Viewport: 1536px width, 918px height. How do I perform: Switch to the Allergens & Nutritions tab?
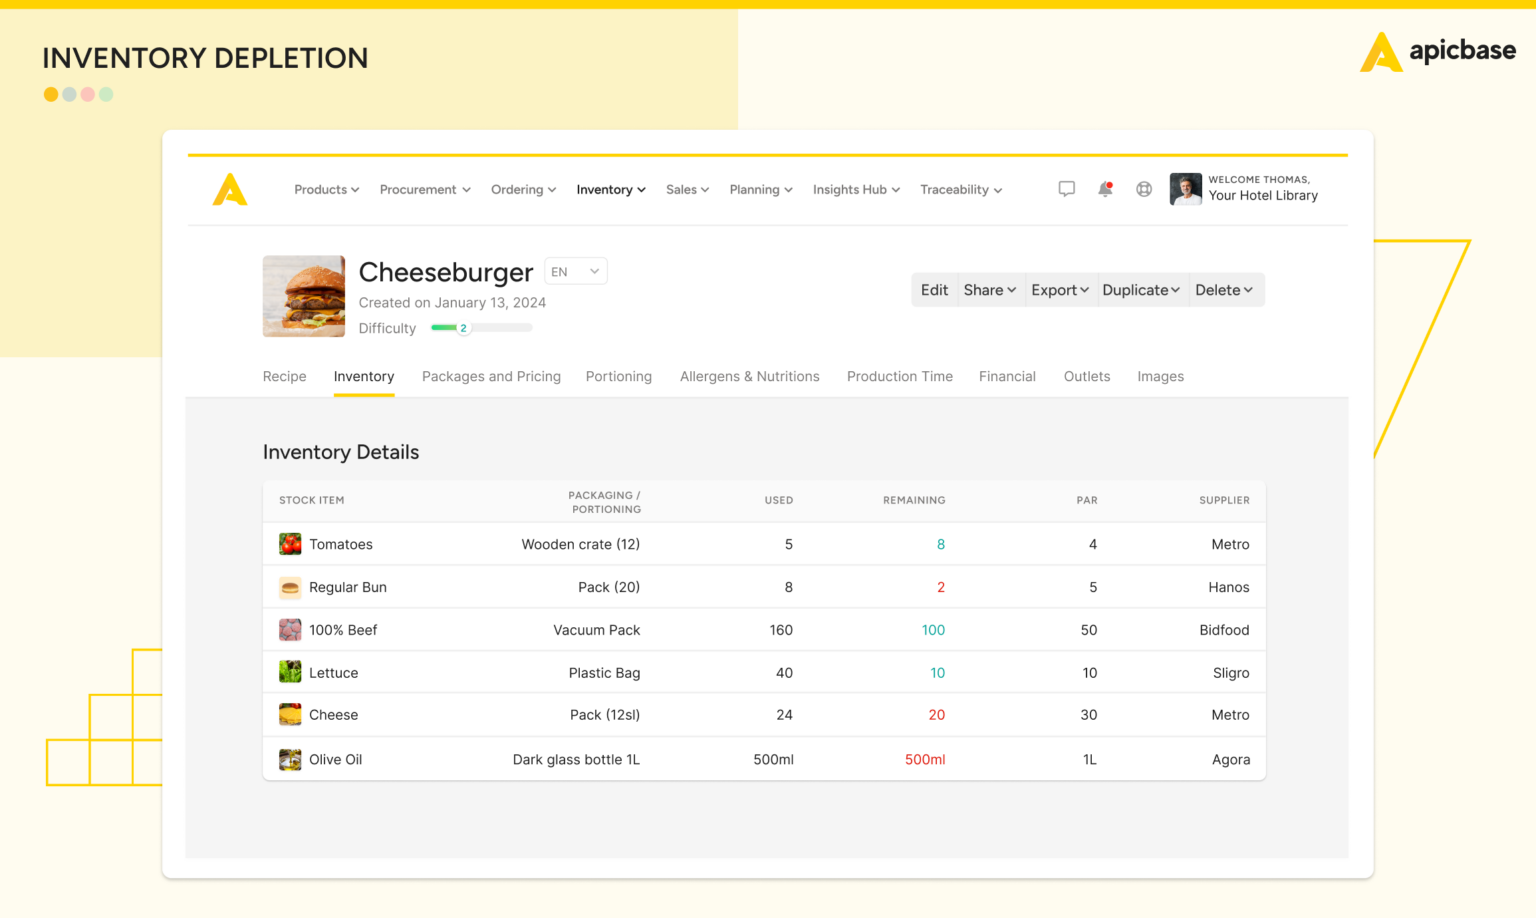(749, 376)
